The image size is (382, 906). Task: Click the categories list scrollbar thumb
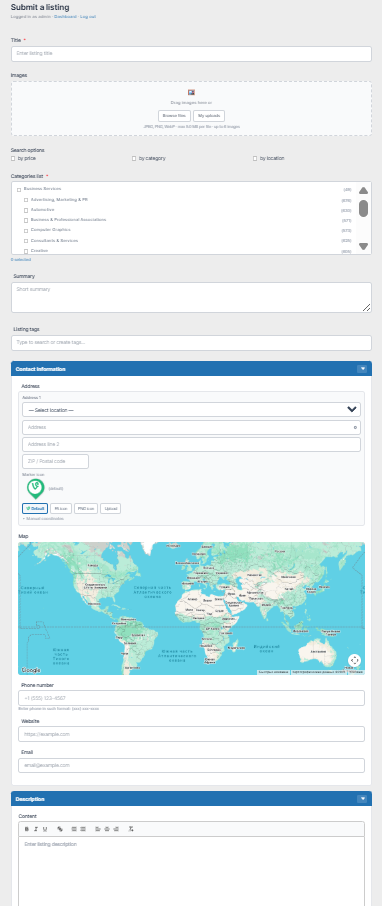[x=364, y=209]
